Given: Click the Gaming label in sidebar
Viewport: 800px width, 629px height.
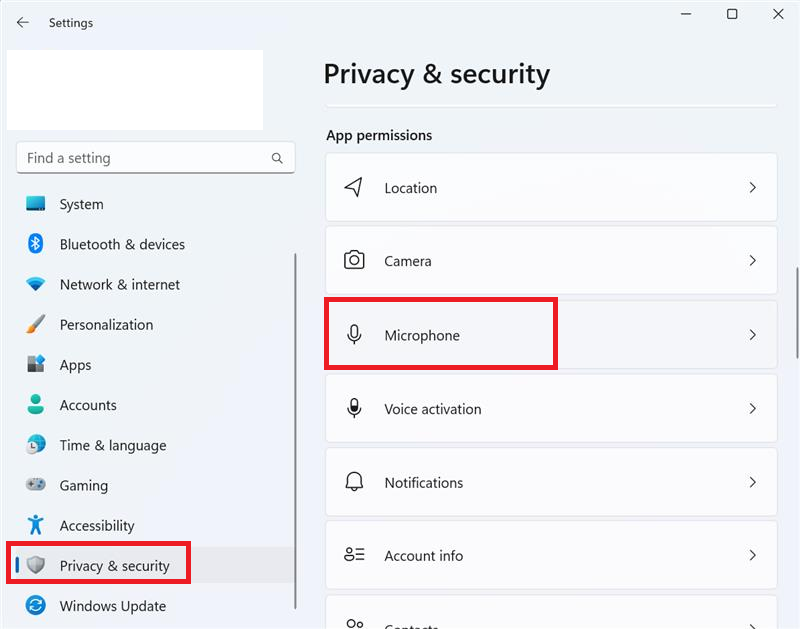Looking at the screenshot, I should (84, 486).
